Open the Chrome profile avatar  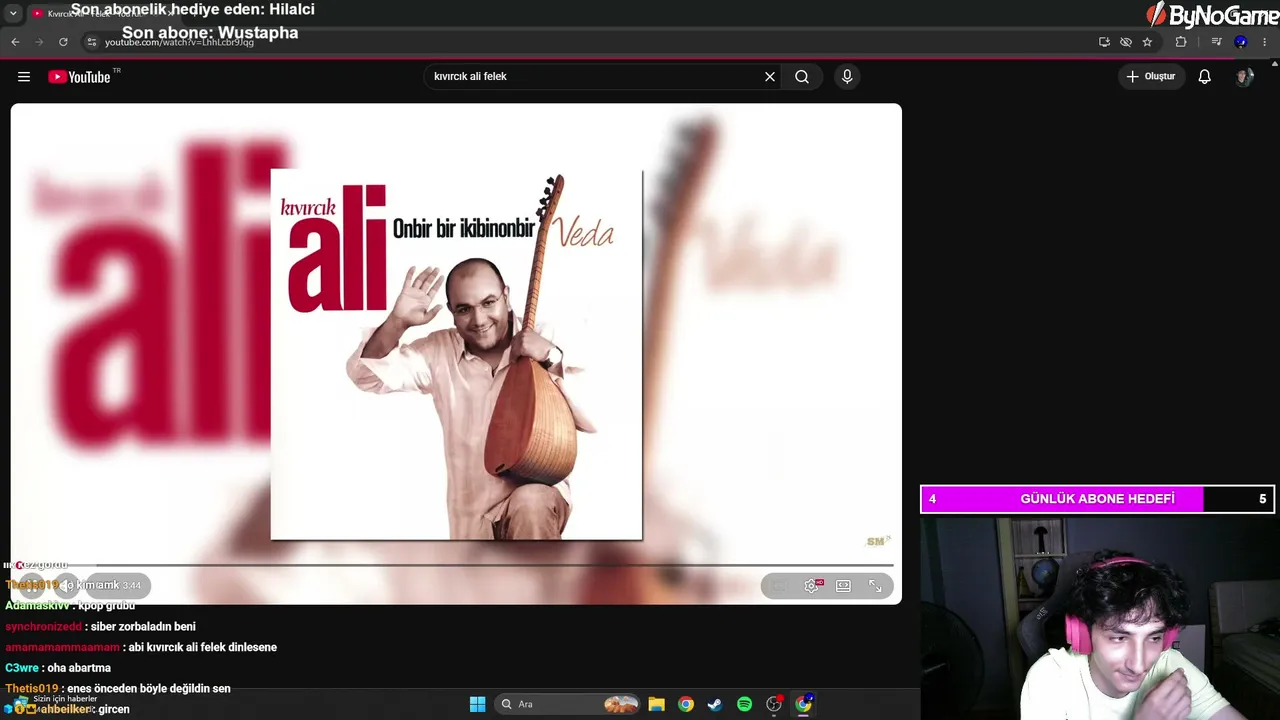click(1241, 42)
